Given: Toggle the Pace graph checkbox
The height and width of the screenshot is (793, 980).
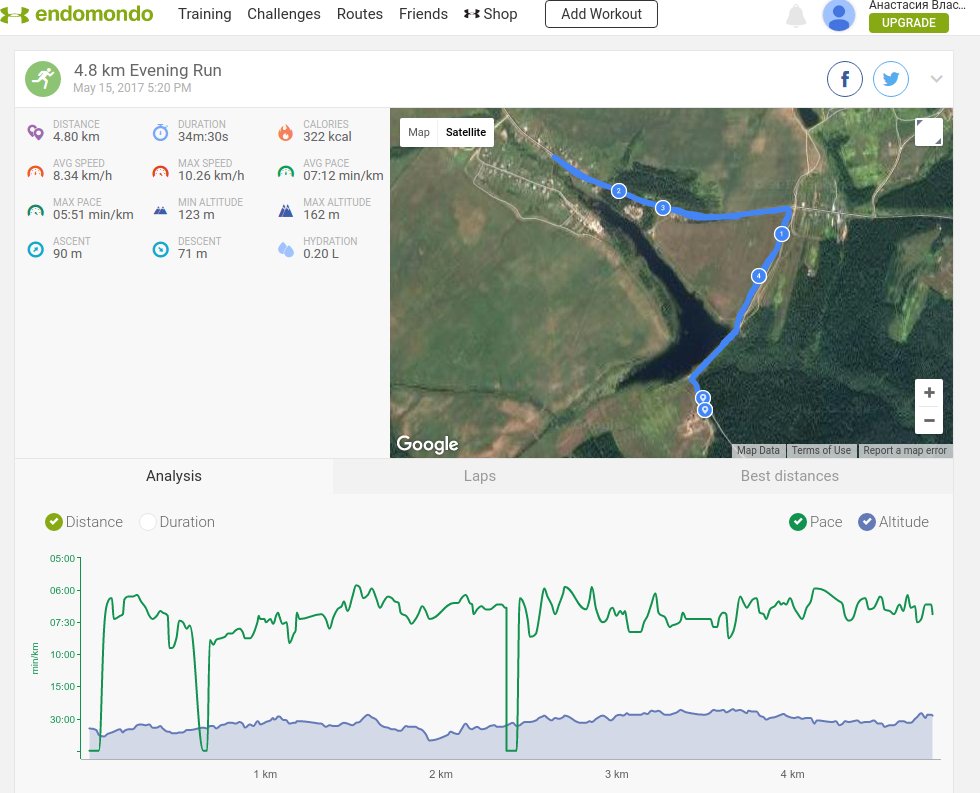Looking at the screenshot, I should point(798,522).
